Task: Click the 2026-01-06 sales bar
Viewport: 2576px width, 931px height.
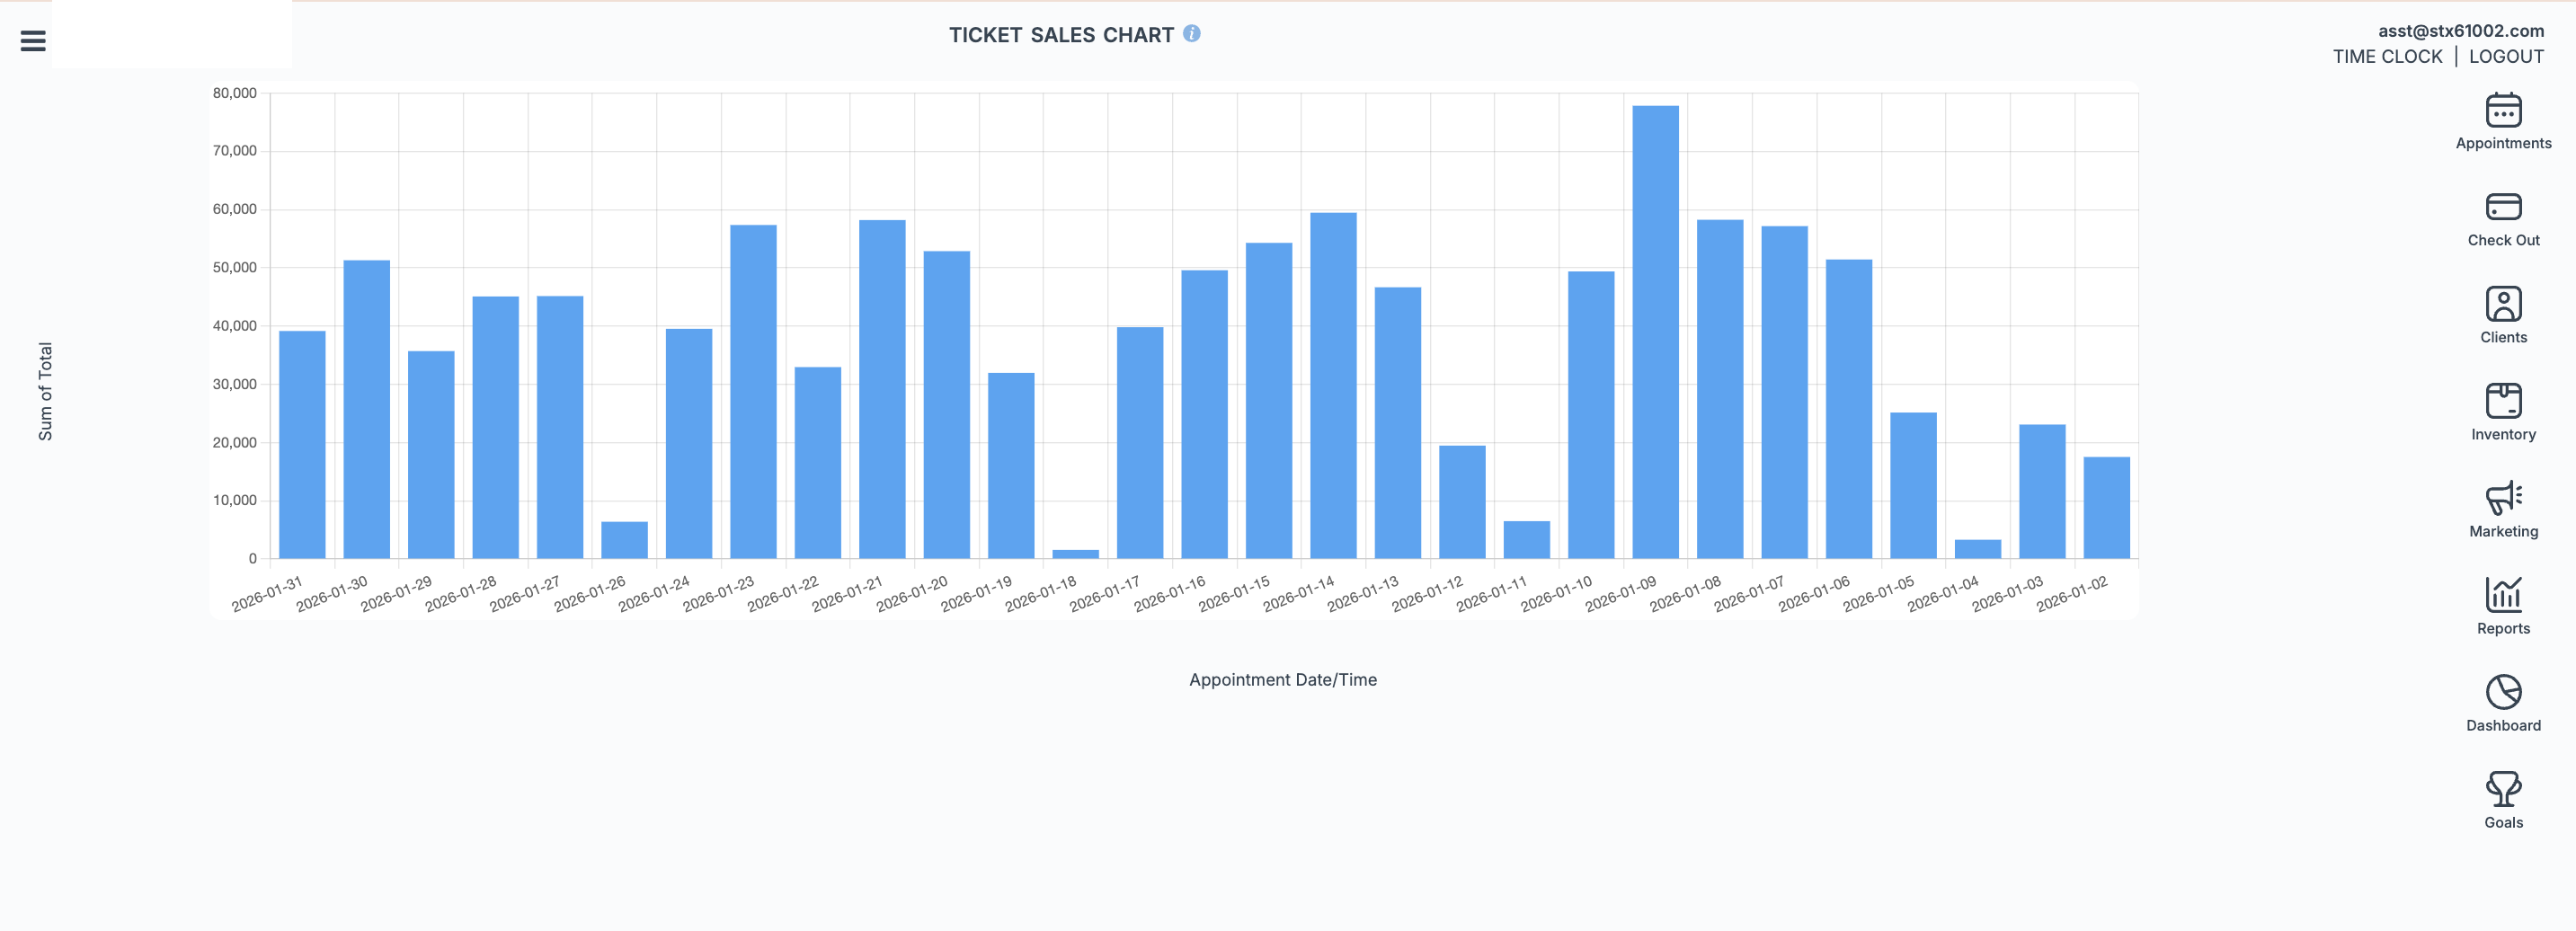Action: tap(1848, 409)
